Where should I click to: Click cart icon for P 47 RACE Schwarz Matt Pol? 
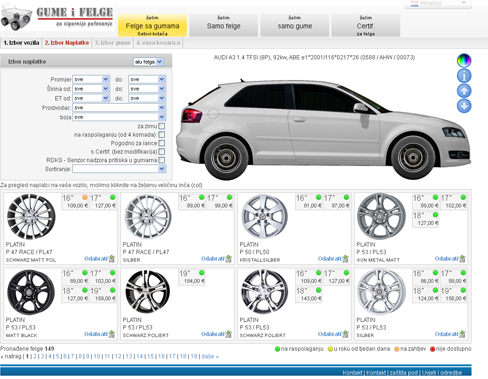[x=112, y=259]
